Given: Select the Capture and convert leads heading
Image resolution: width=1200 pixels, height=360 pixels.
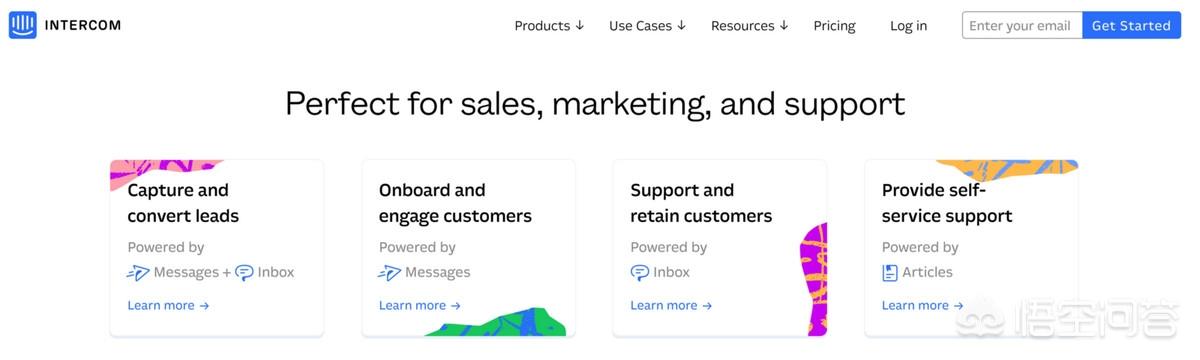Looking at the screenshot, I should click(x=183, y=203).
